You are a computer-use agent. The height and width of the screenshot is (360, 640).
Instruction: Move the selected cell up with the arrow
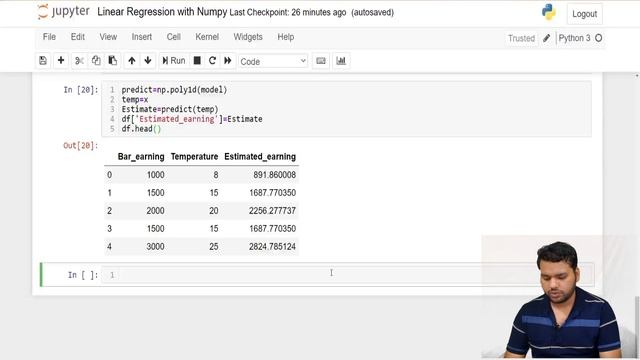[x=131, y=61]
